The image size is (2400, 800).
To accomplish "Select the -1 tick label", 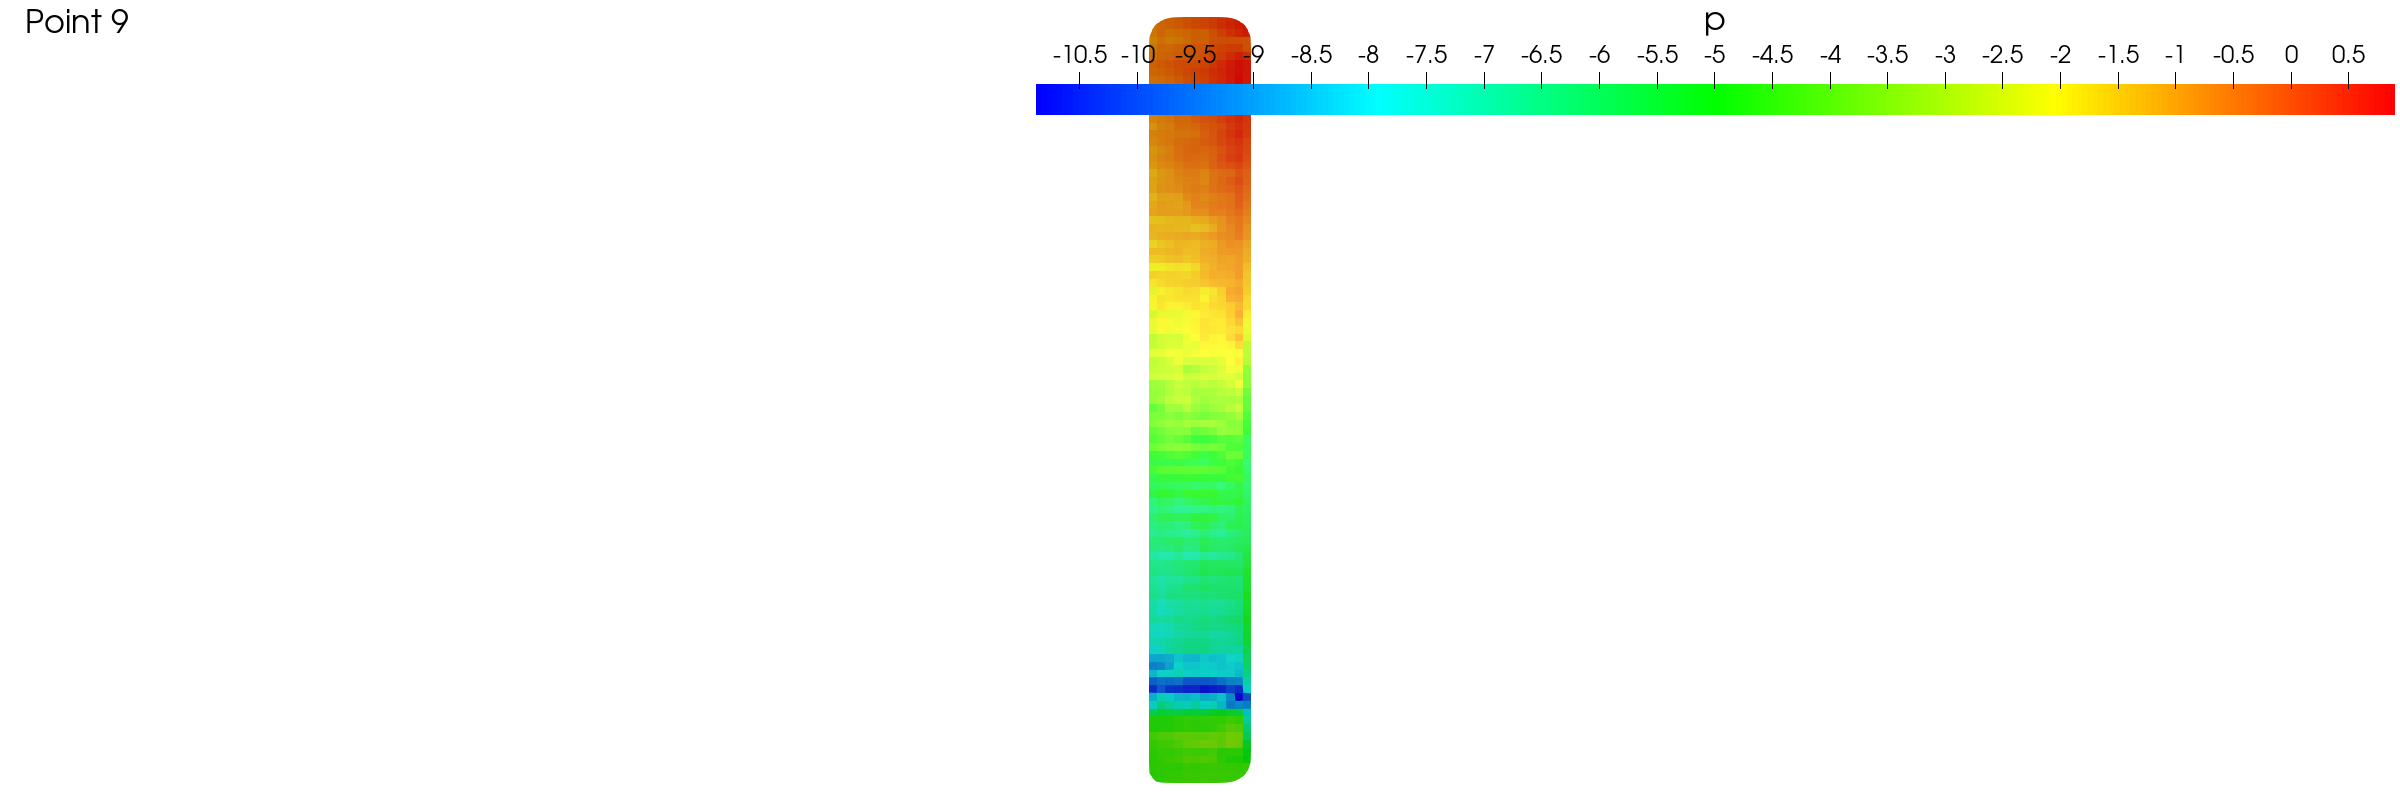I will [x=2175, y=55].
